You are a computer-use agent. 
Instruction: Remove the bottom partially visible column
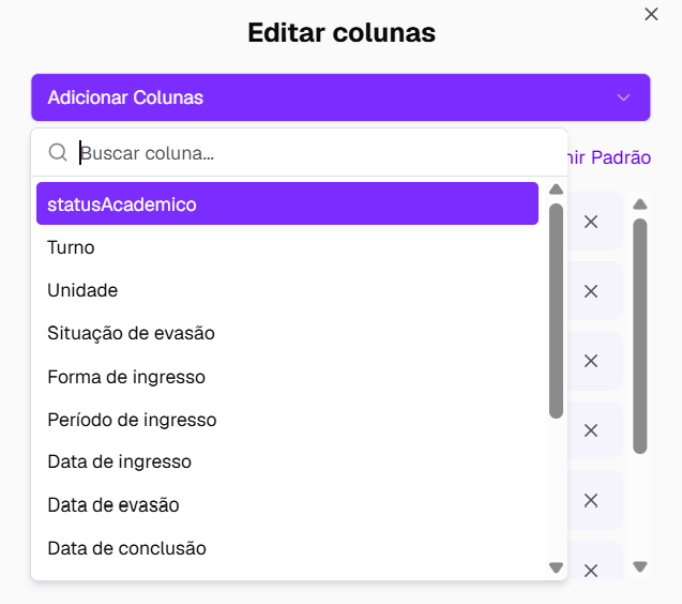pos(591,570)
